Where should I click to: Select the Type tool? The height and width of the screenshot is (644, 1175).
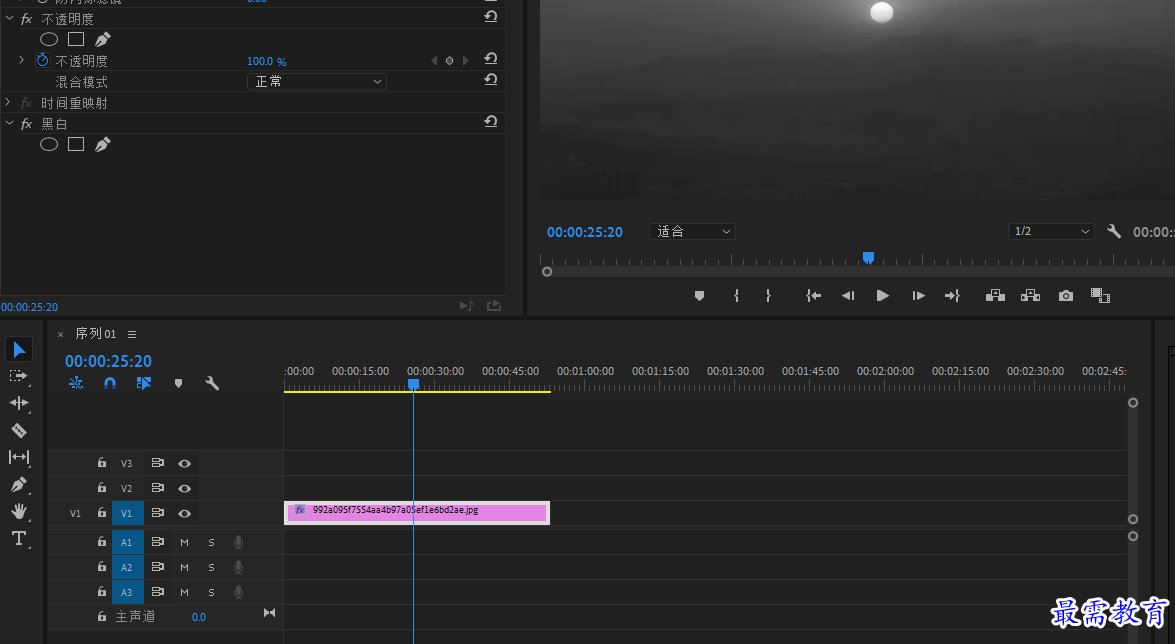click(19, 538)
